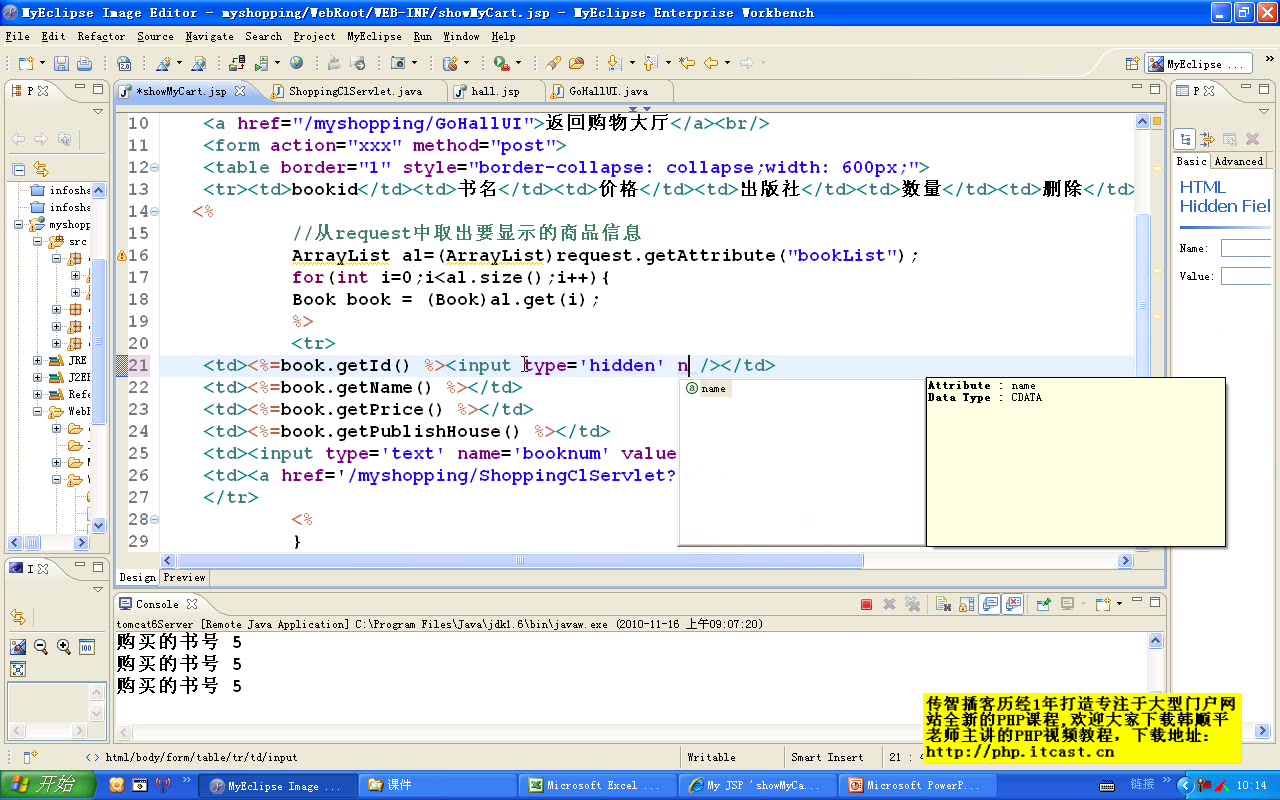
Task: Click the Open Perspective icon
Action: [x=1132, y=63]
